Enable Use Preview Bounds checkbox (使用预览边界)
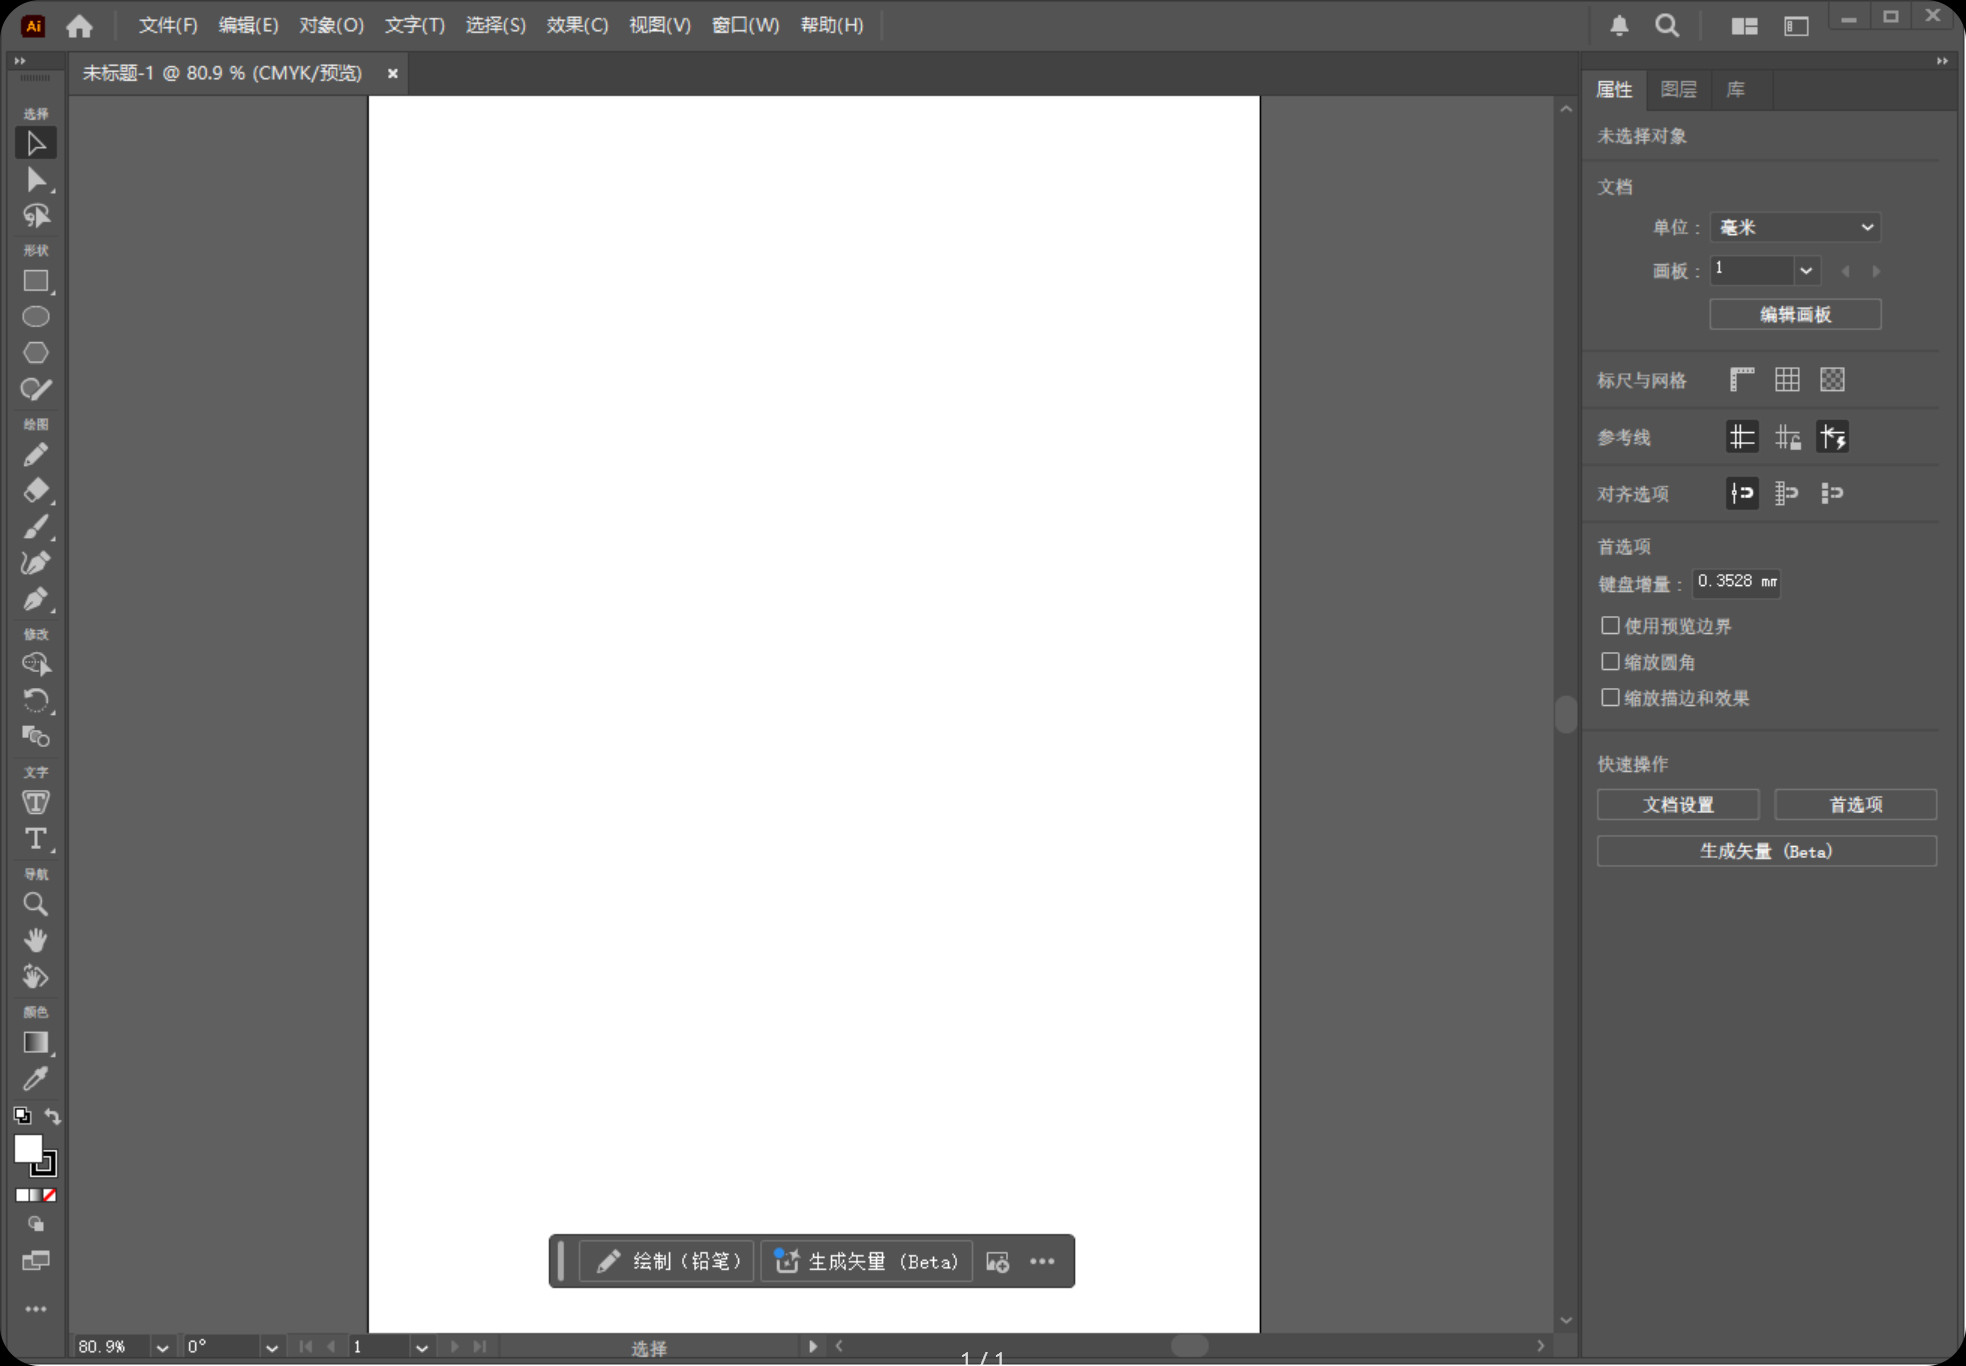Image resolution: width=1966 pixels, height=1366 pixels. coord(1610,626)
